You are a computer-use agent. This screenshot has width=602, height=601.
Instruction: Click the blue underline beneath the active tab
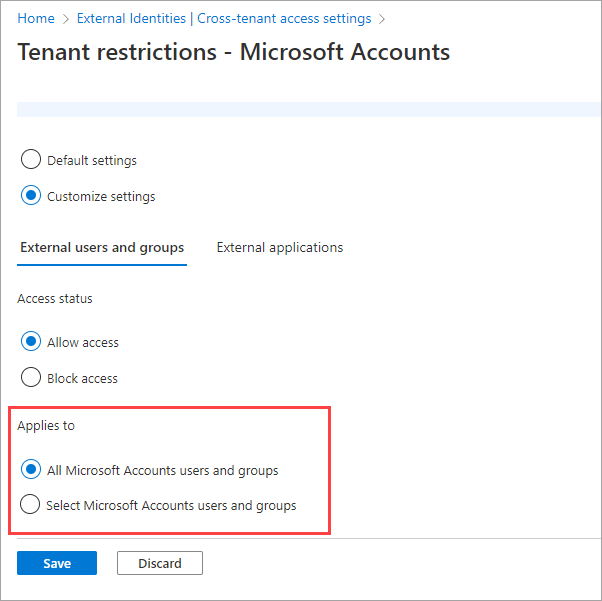pos(102,265)
